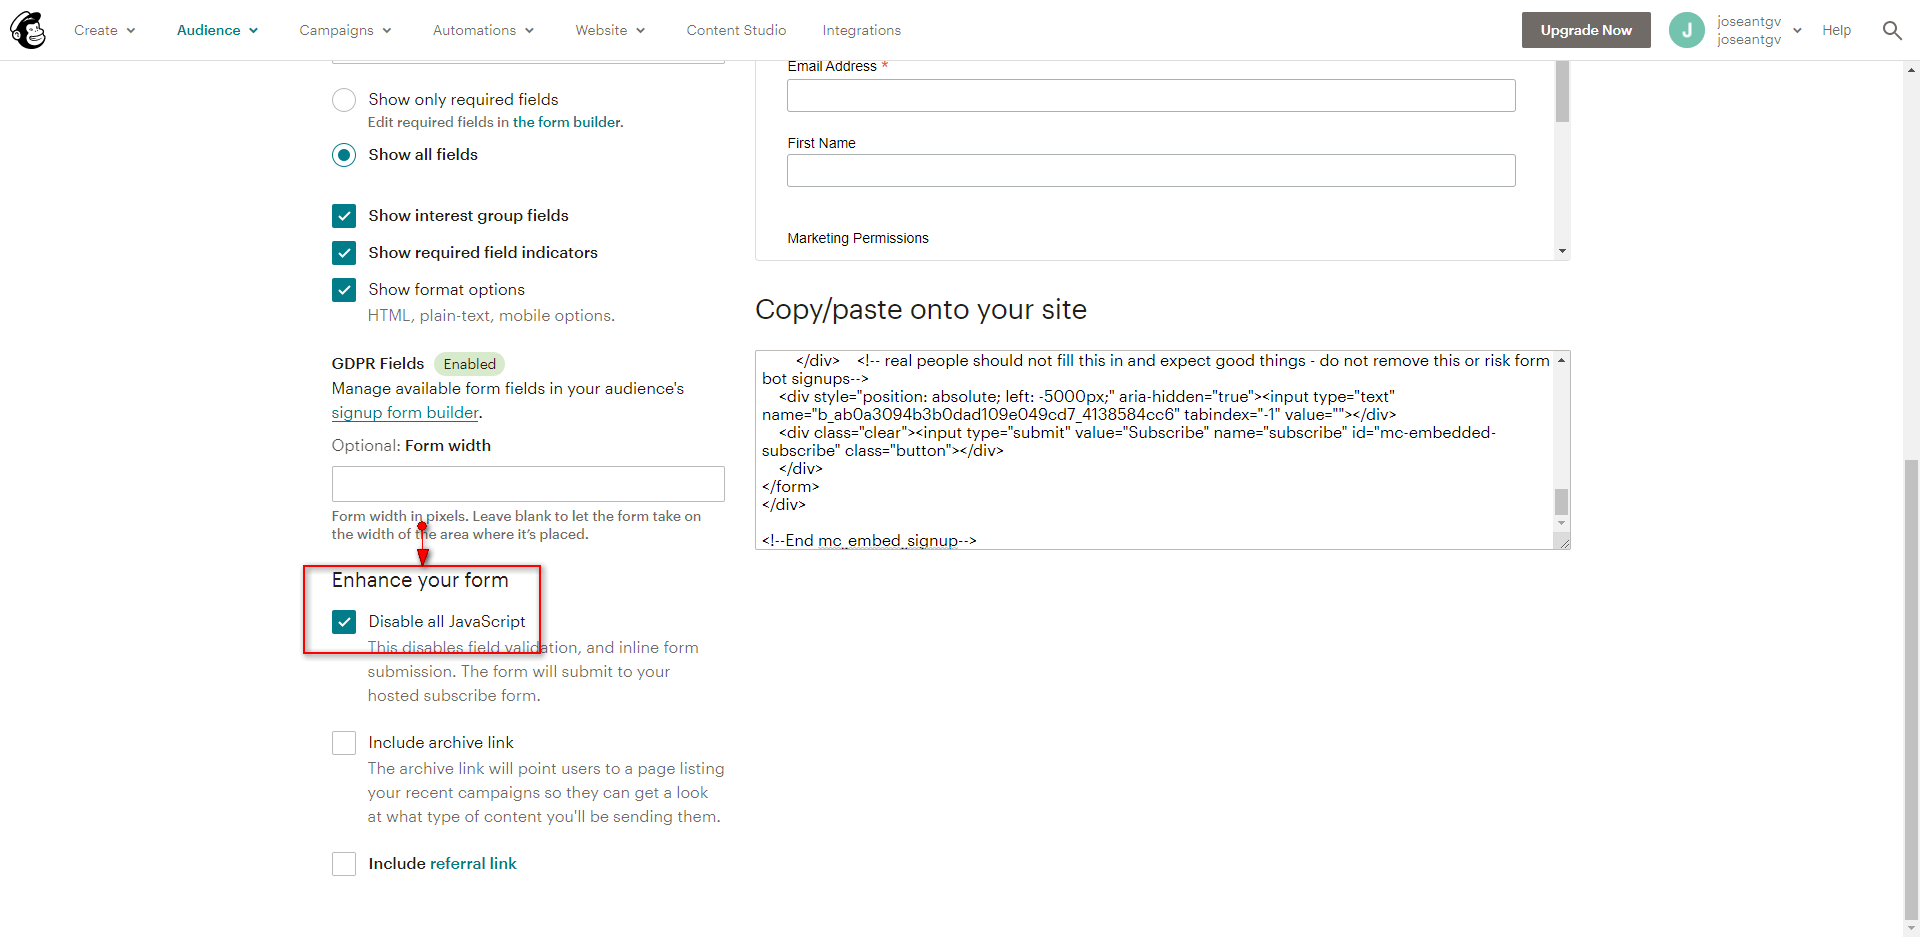Check the Include referral link box
Image resolution: width=1920 pixels, height=937 pixels.
[344, 864]
